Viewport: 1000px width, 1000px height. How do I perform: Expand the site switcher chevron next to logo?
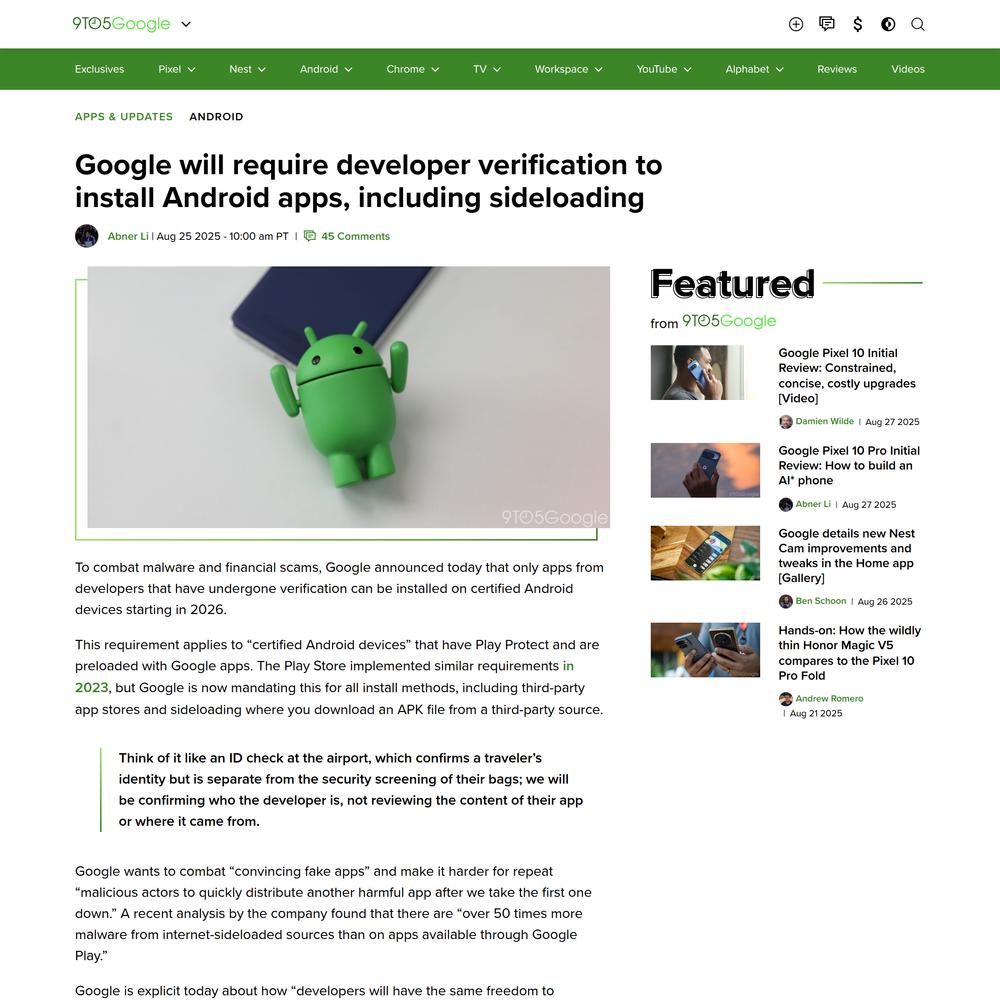(x=186, y=24)
